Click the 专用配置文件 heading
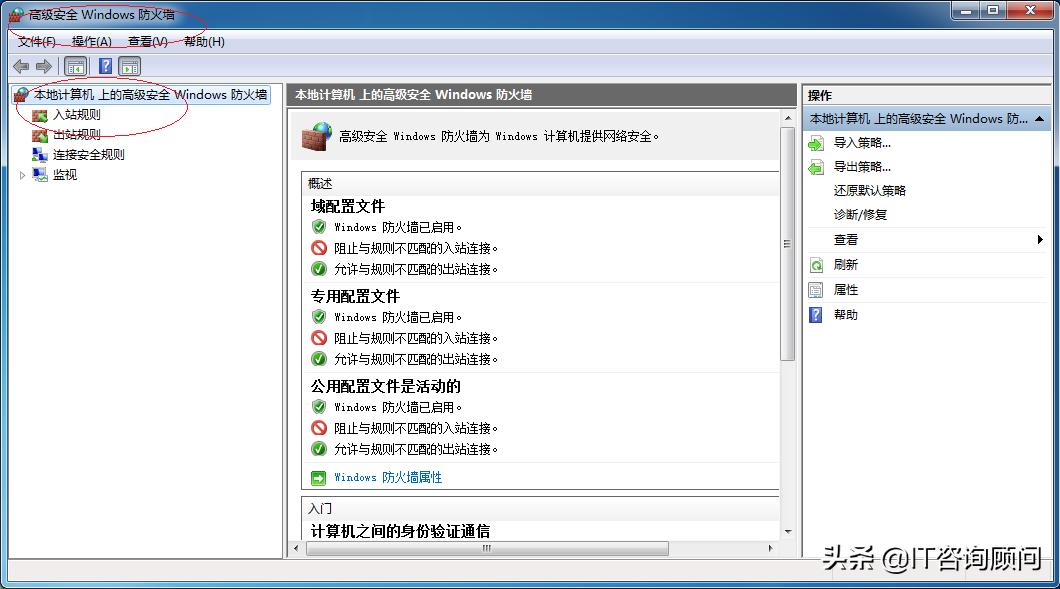Image resolution: width=1060 pixels, height=589 pixels. 355,296
